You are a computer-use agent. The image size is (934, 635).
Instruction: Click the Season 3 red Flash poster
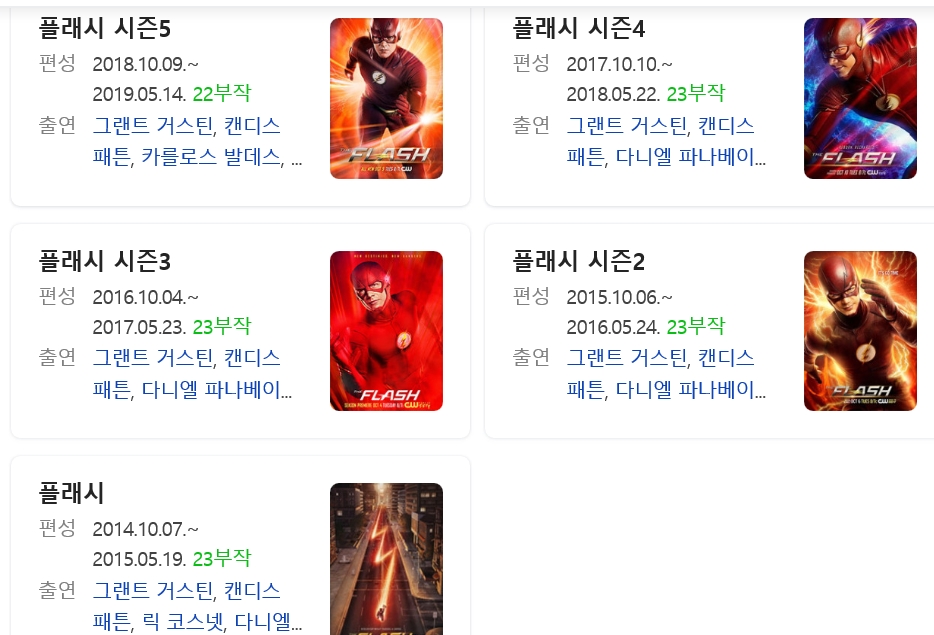pos(387,331)
